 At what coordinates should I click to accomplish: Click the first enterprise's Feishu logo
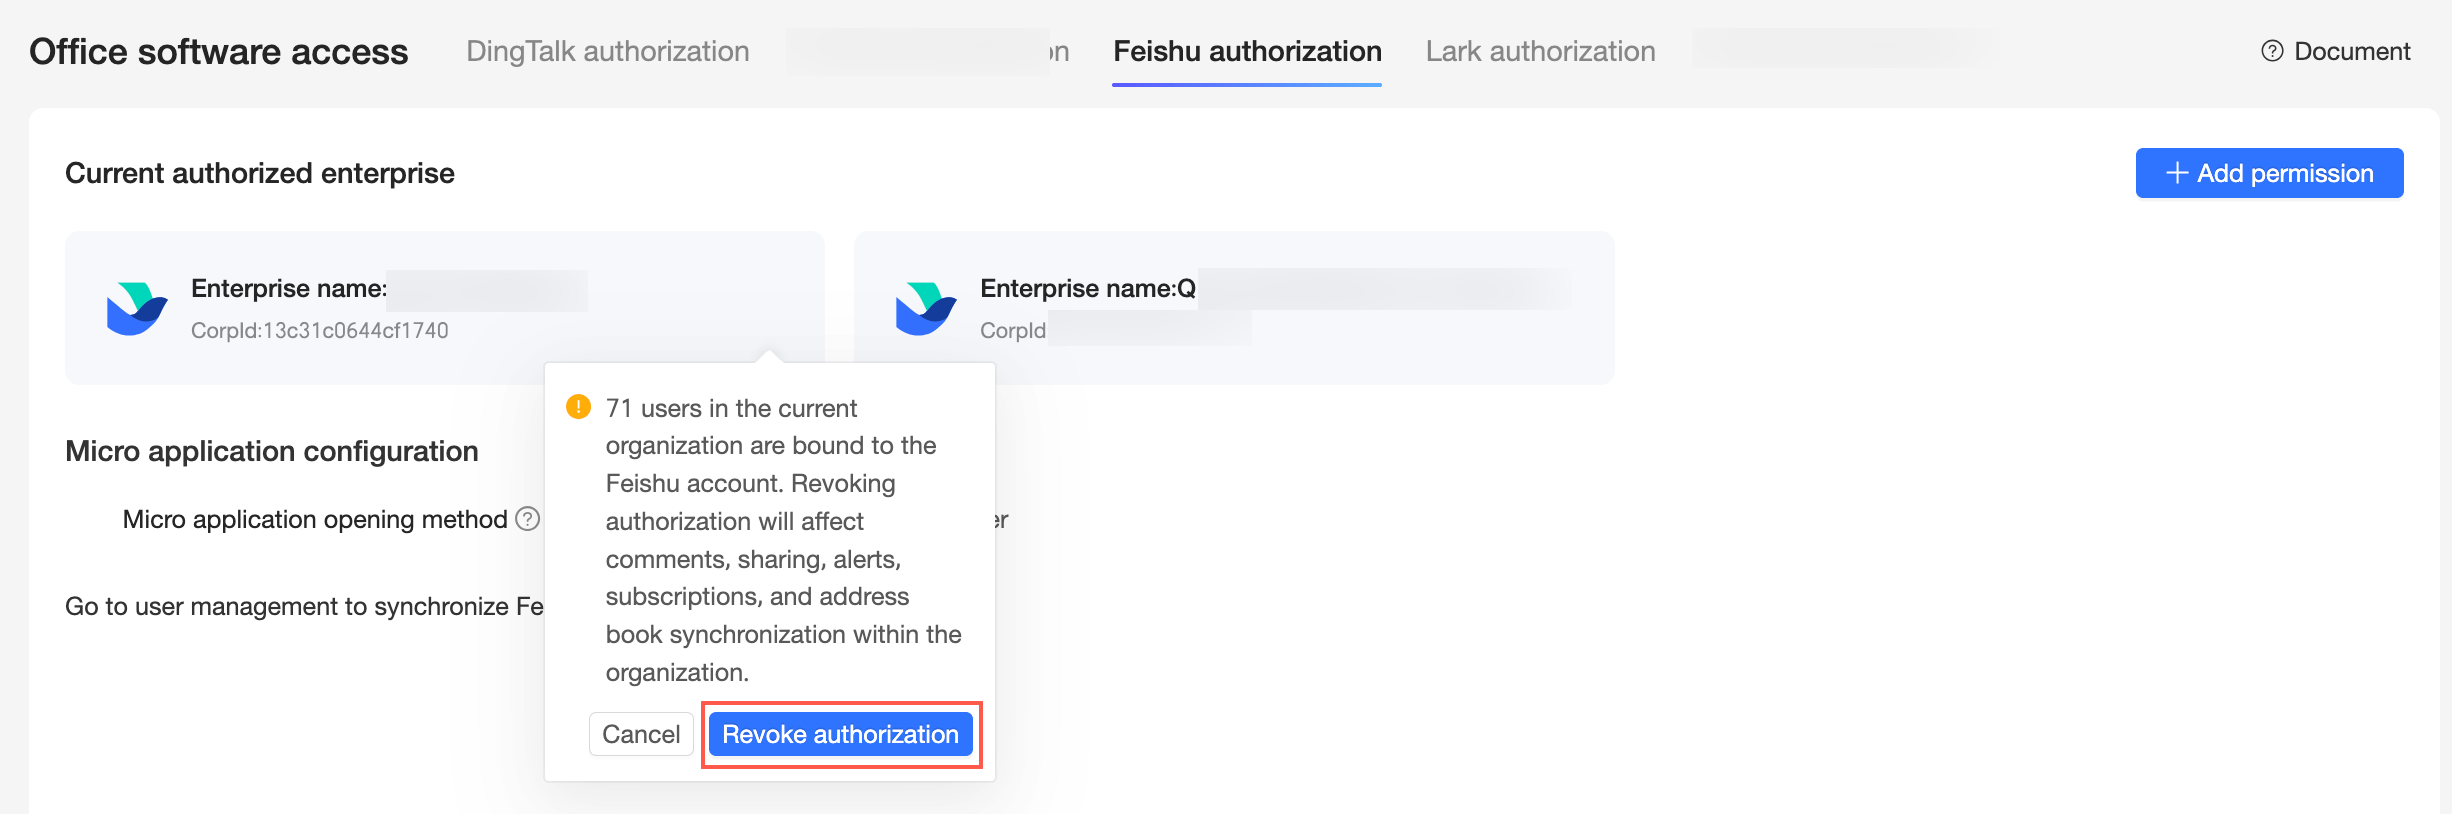point(136,309)
